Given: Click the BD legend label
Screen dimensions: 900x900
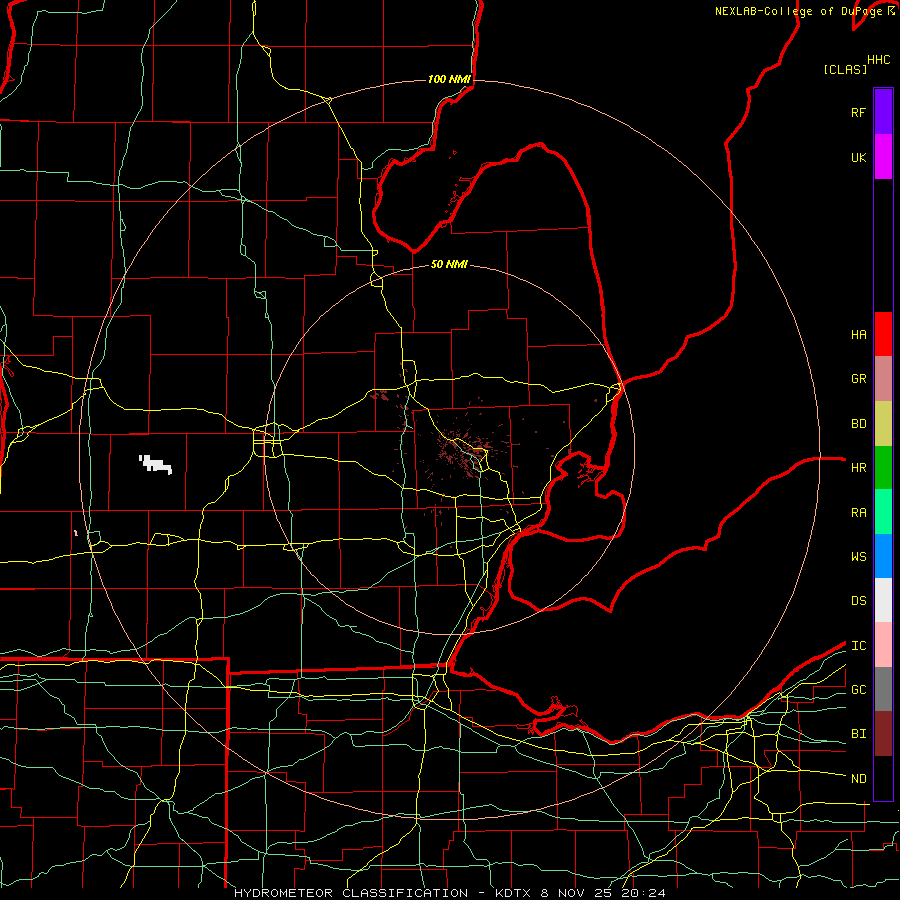Looking at the screenshot, I should click(x=858, y=424).
